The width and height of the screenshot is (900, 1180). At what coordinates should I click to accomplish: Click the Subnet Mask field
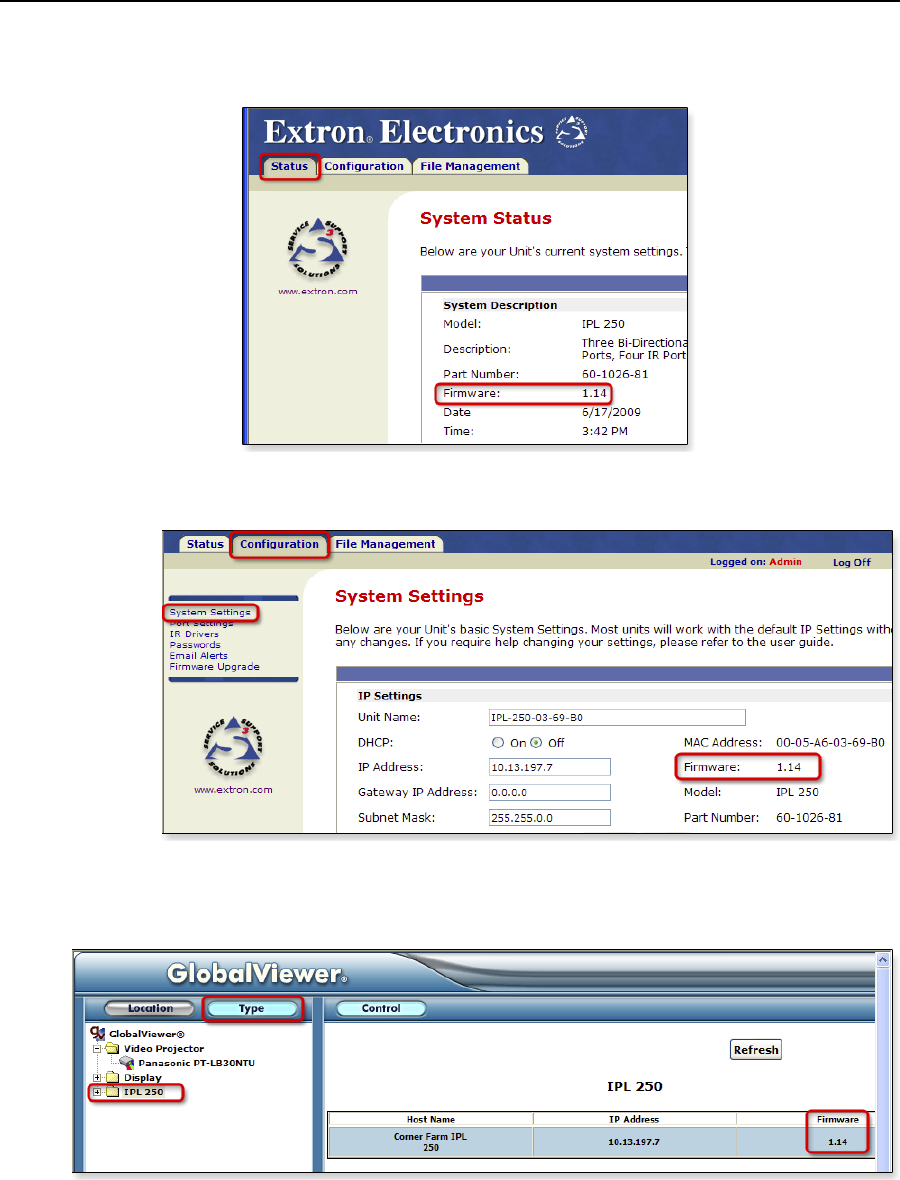pyautogui.click(x=549, y=818)
